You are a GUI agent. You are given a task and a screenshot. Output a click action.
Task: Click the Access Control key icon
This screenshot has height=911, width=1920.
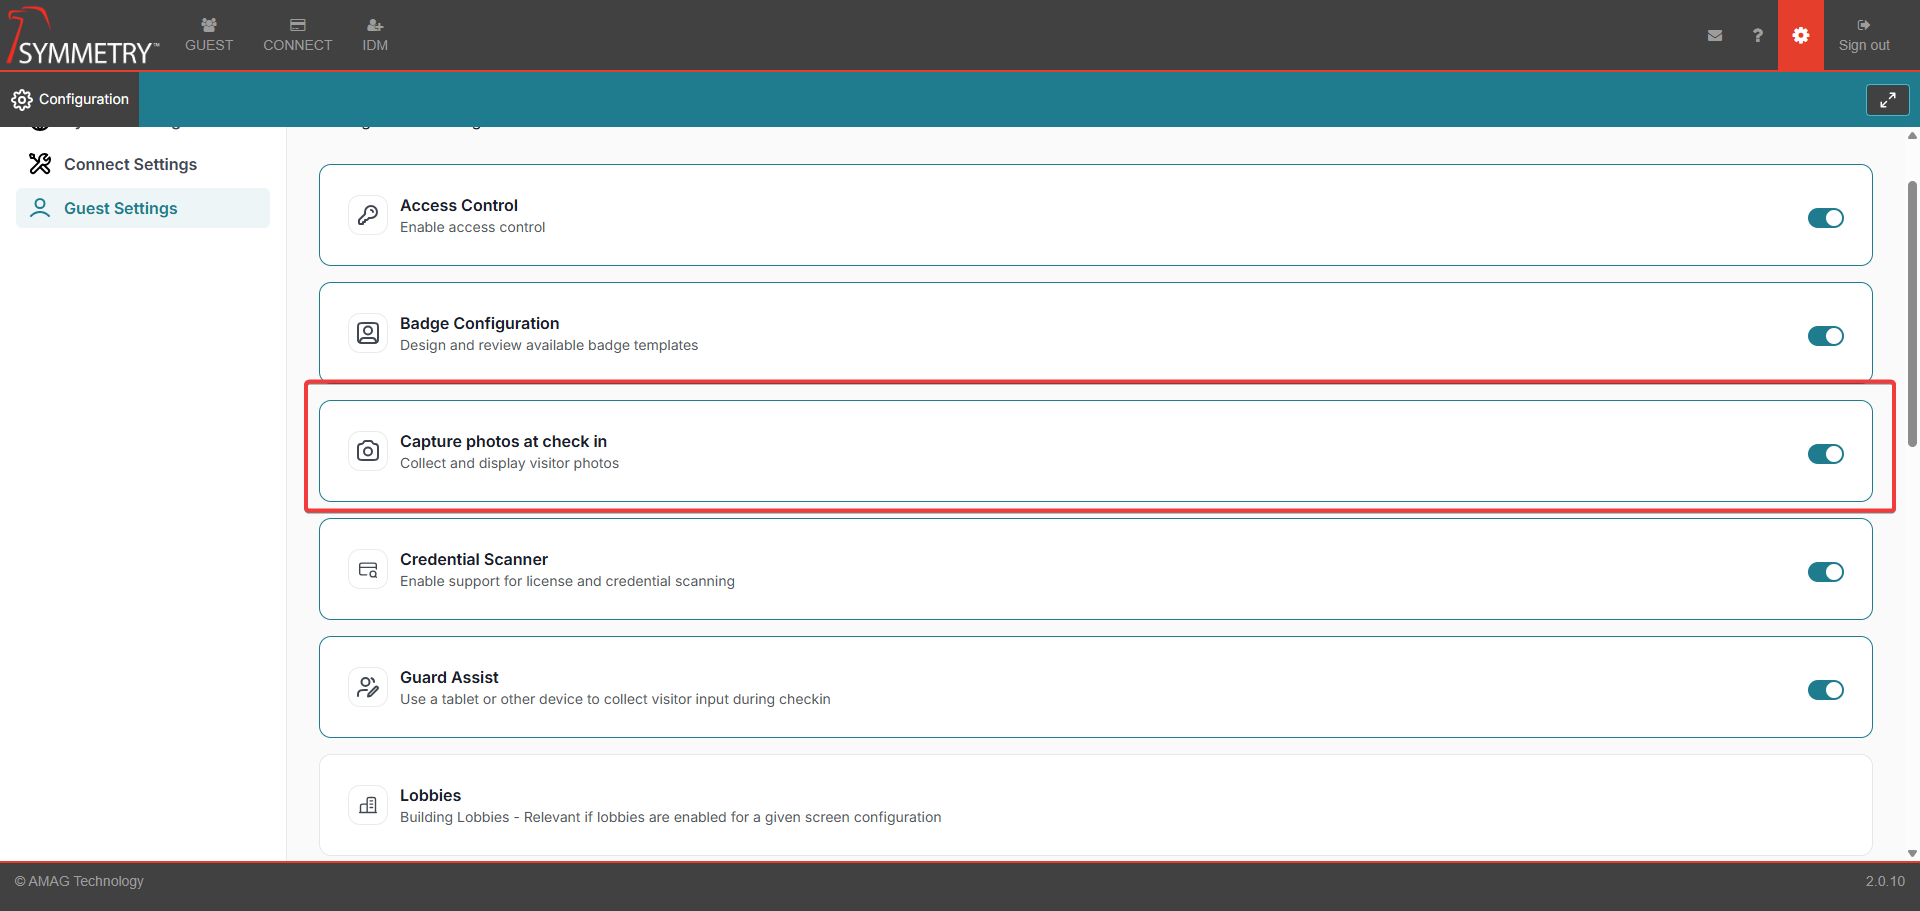(368, 215)
